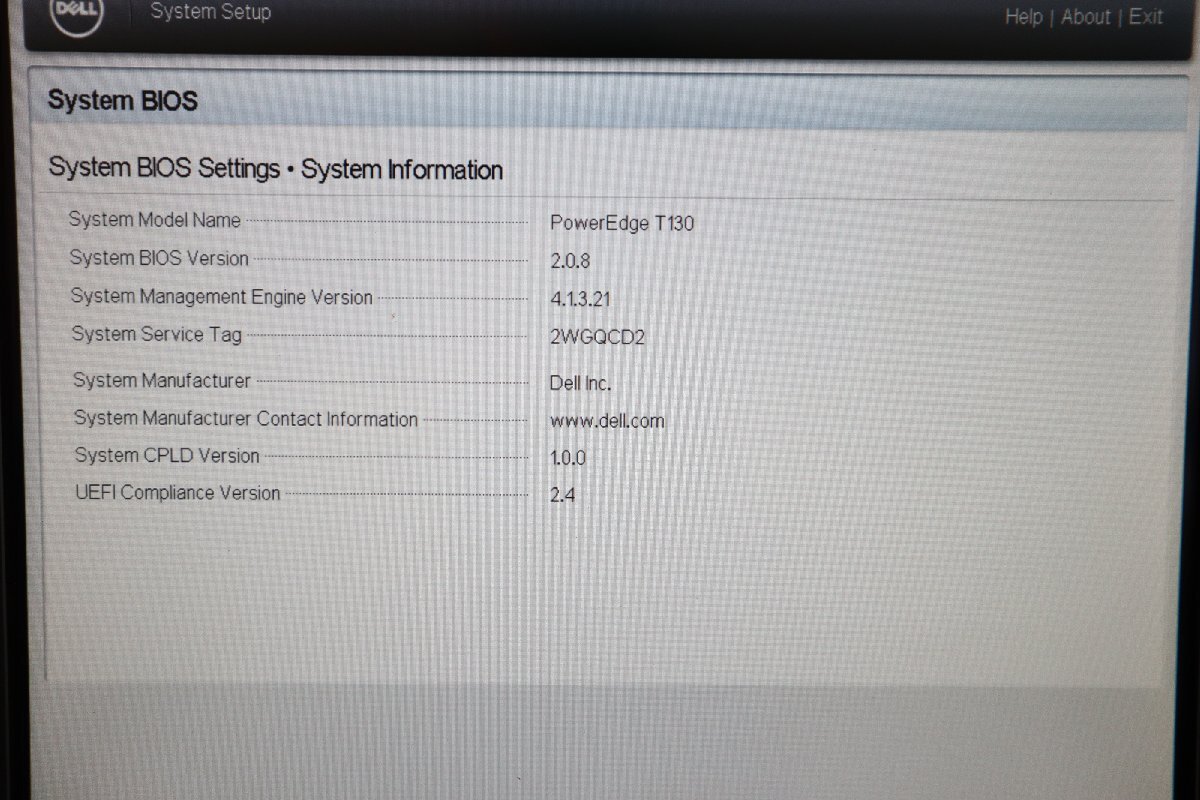1200x800 pixels.
Task: Click System BIOS Settings breadcrumb heading
Action: [x=275, y=169]
